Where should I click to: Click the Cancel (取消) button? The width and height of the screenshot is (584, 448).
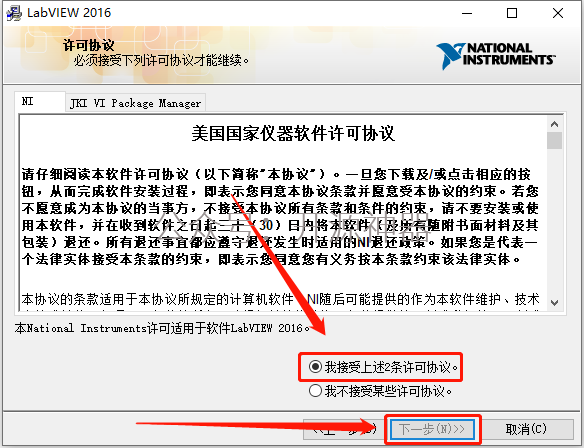click(x=526, y=429)
